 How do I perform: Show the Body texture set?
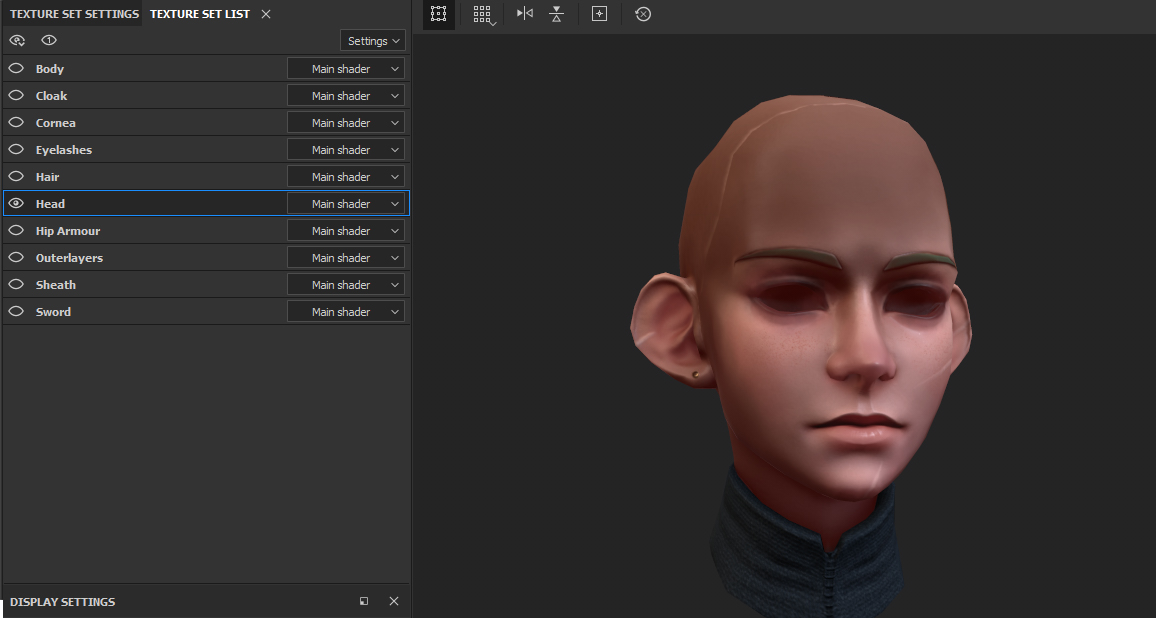(x=16, y=69)
